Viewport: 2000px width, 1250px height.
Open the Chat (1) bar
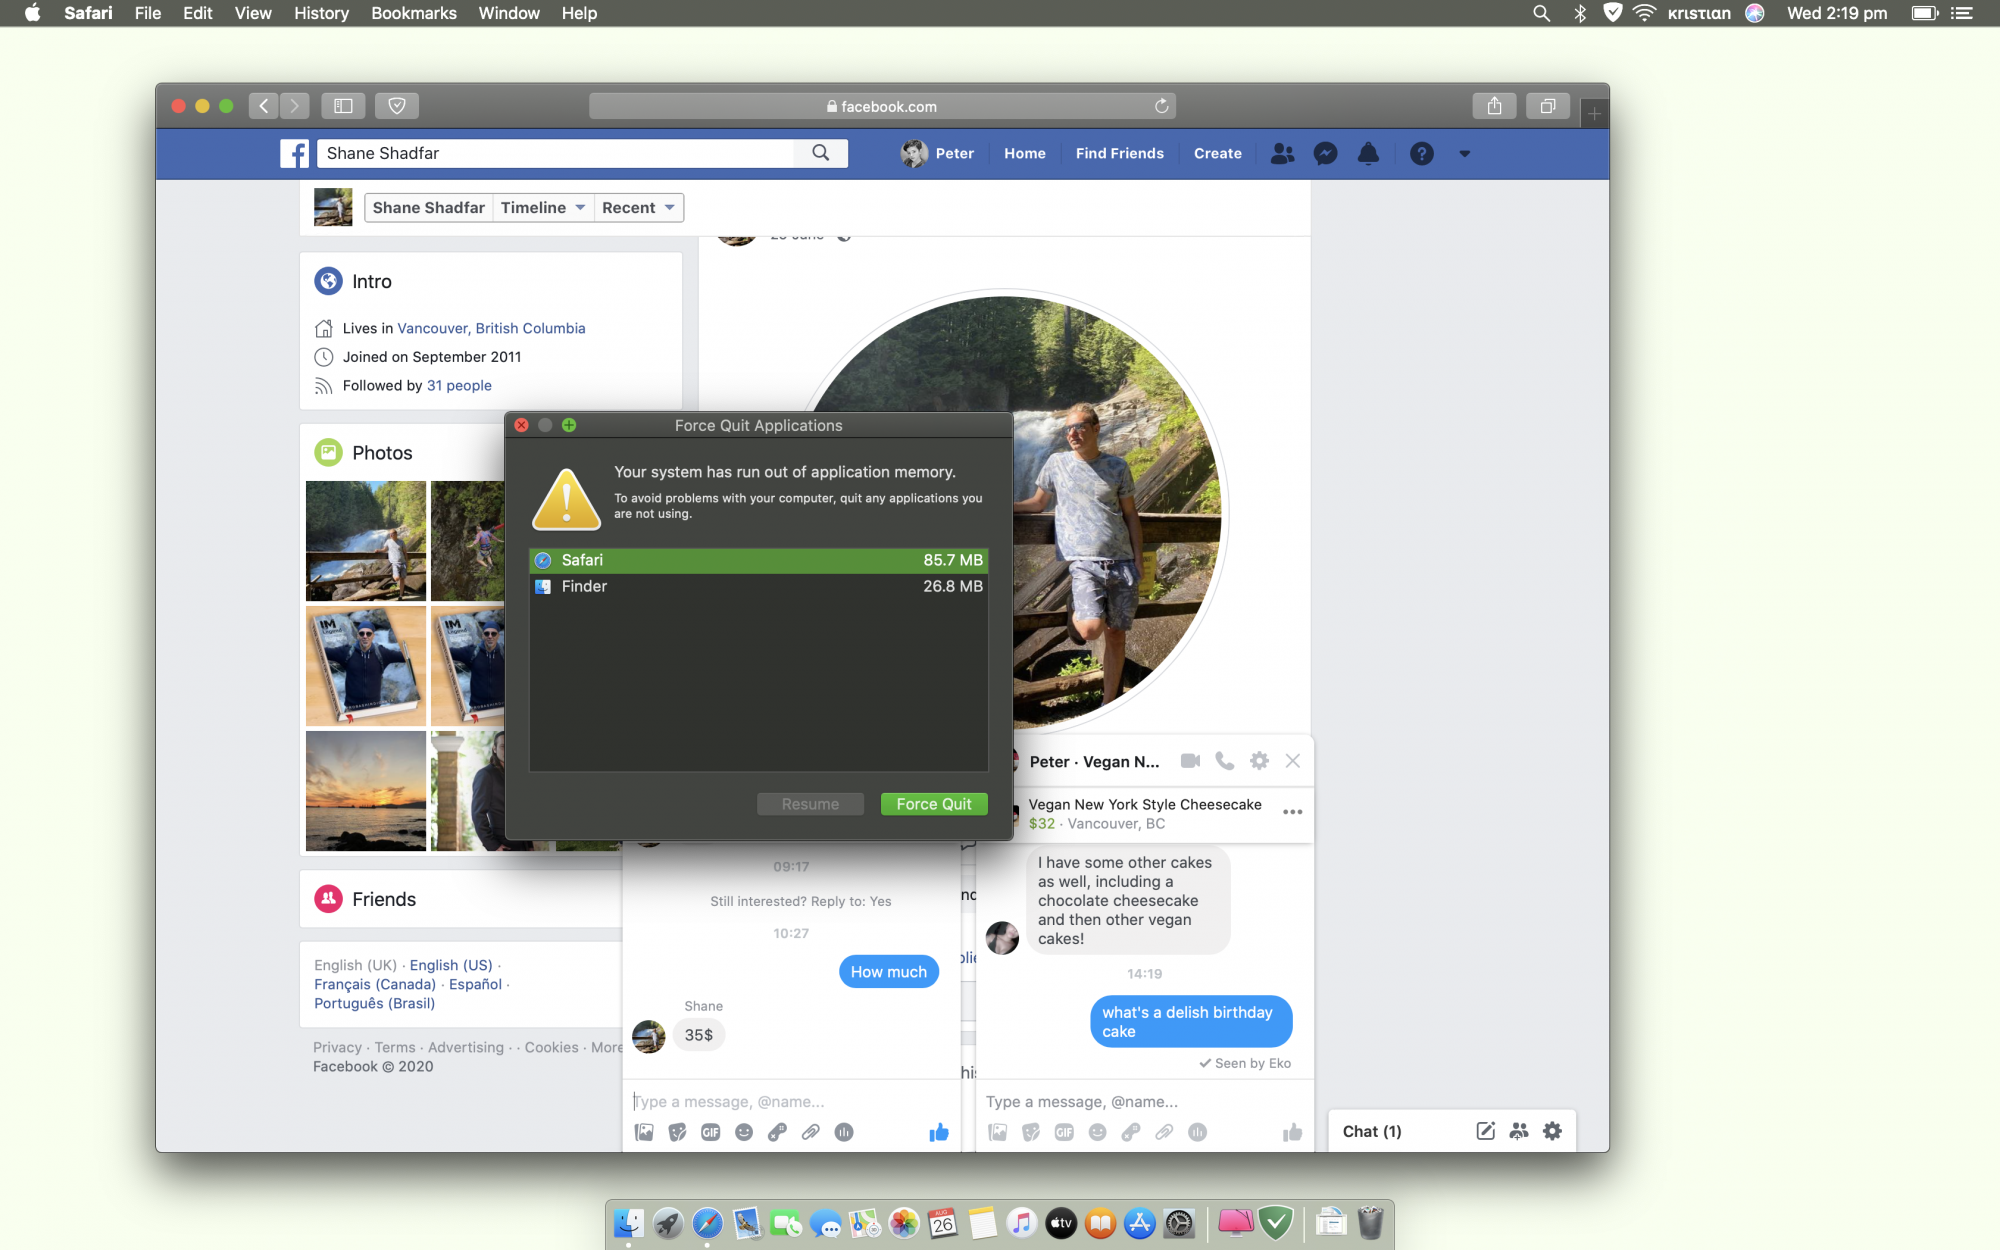1372,1131
